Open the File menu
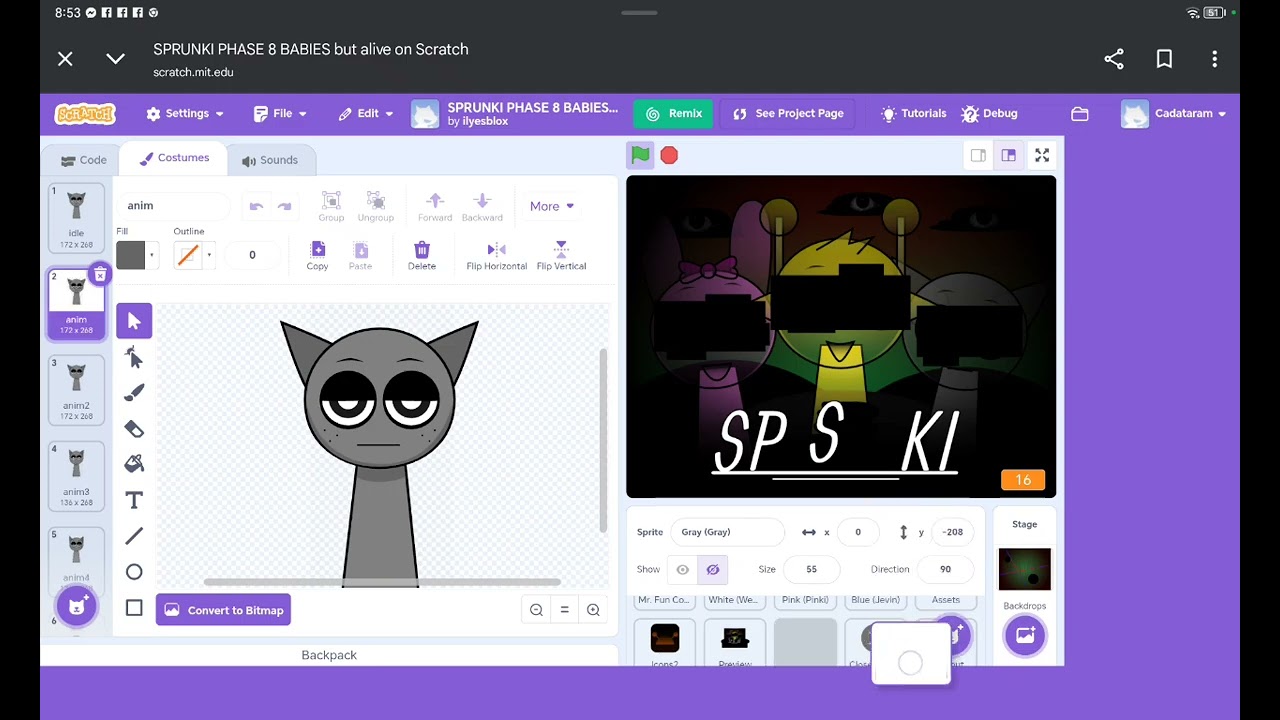1280x720 pixels. click(x=280, y=114)
